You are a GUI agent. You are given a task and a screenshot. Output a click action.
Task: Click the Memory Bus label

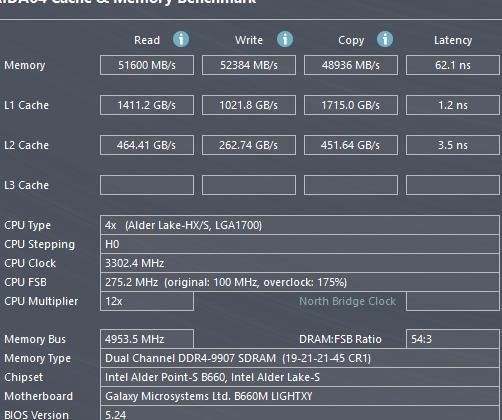click(35, 339)
